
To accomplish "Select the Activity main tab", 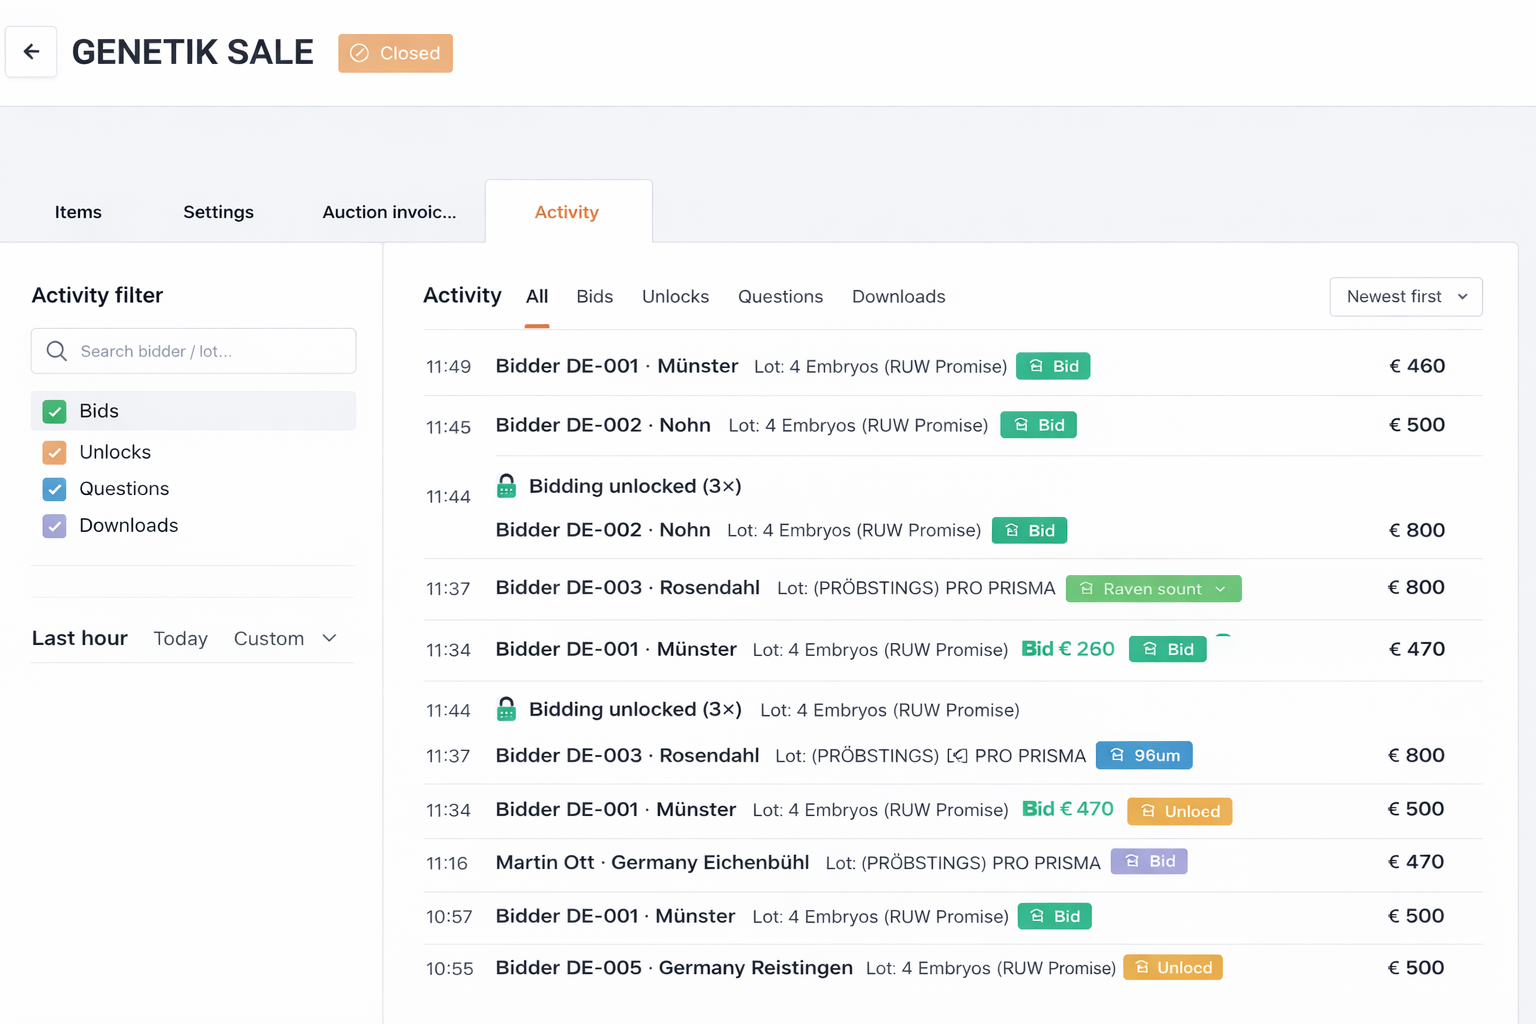I will pyautogui.click(x=567, y=212).
